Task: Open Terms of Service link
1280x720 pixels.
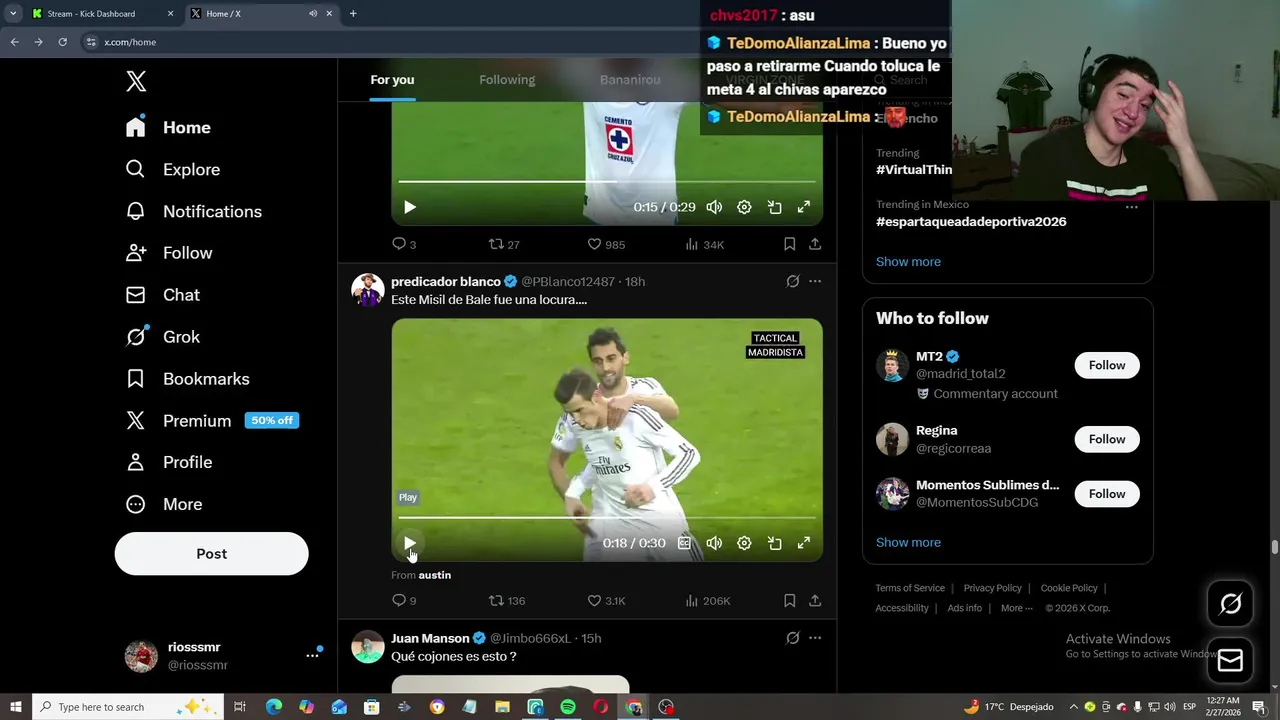Action: coord(910,588)
